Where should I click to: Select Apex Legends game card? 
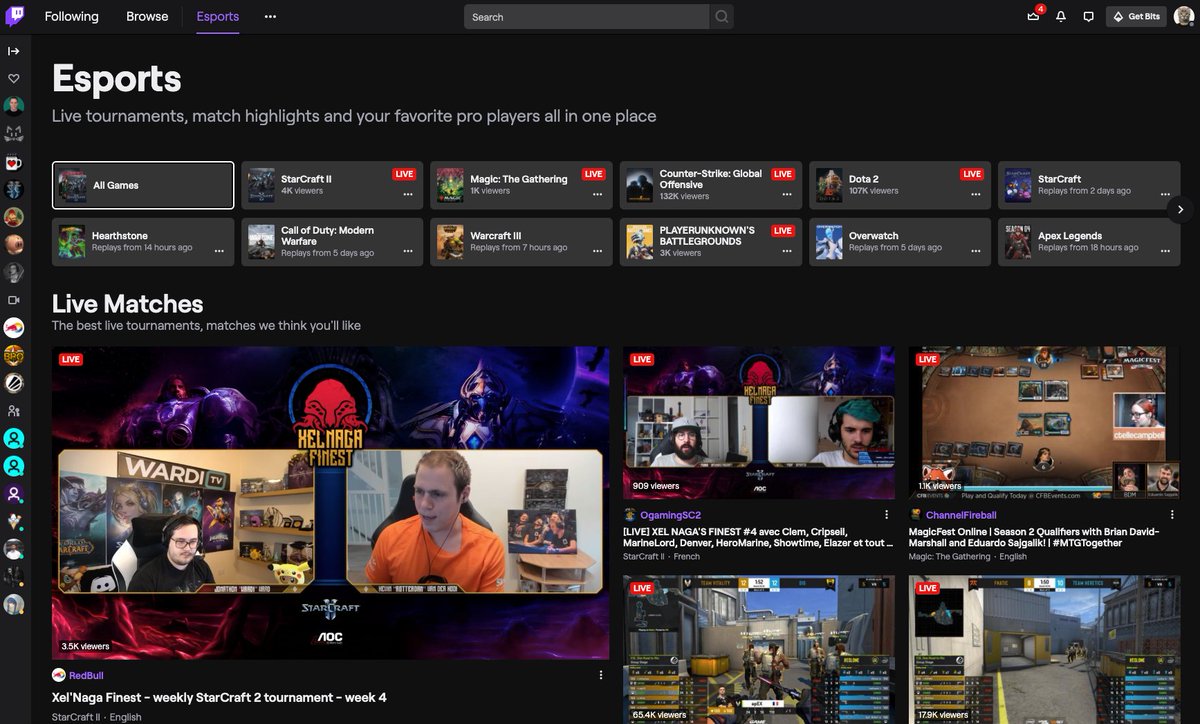coord(1089,242)
